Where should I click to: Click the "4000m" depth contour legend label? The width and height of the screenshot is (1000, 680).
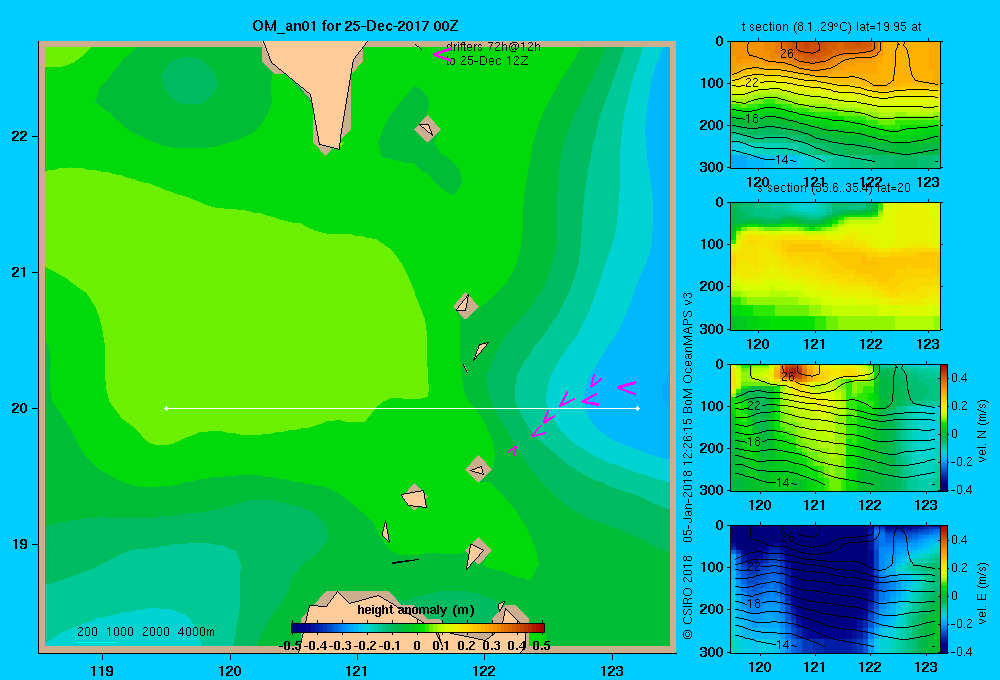click(196, 632)
